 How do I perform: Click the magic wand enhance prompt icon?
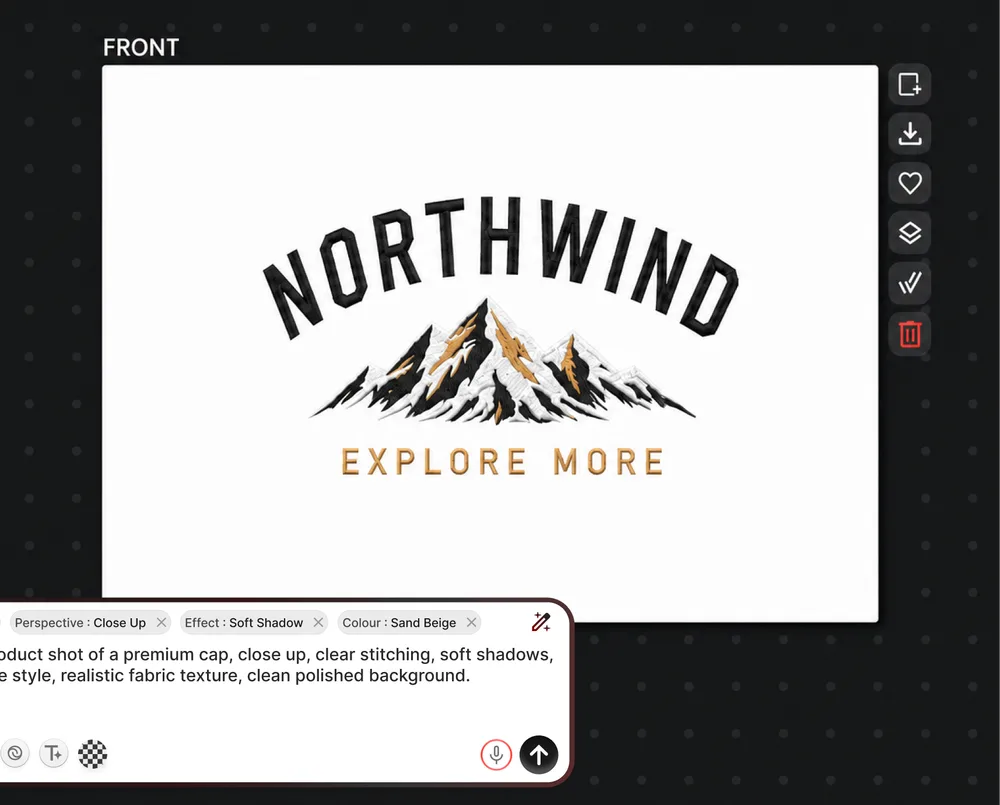click(541, 622)
